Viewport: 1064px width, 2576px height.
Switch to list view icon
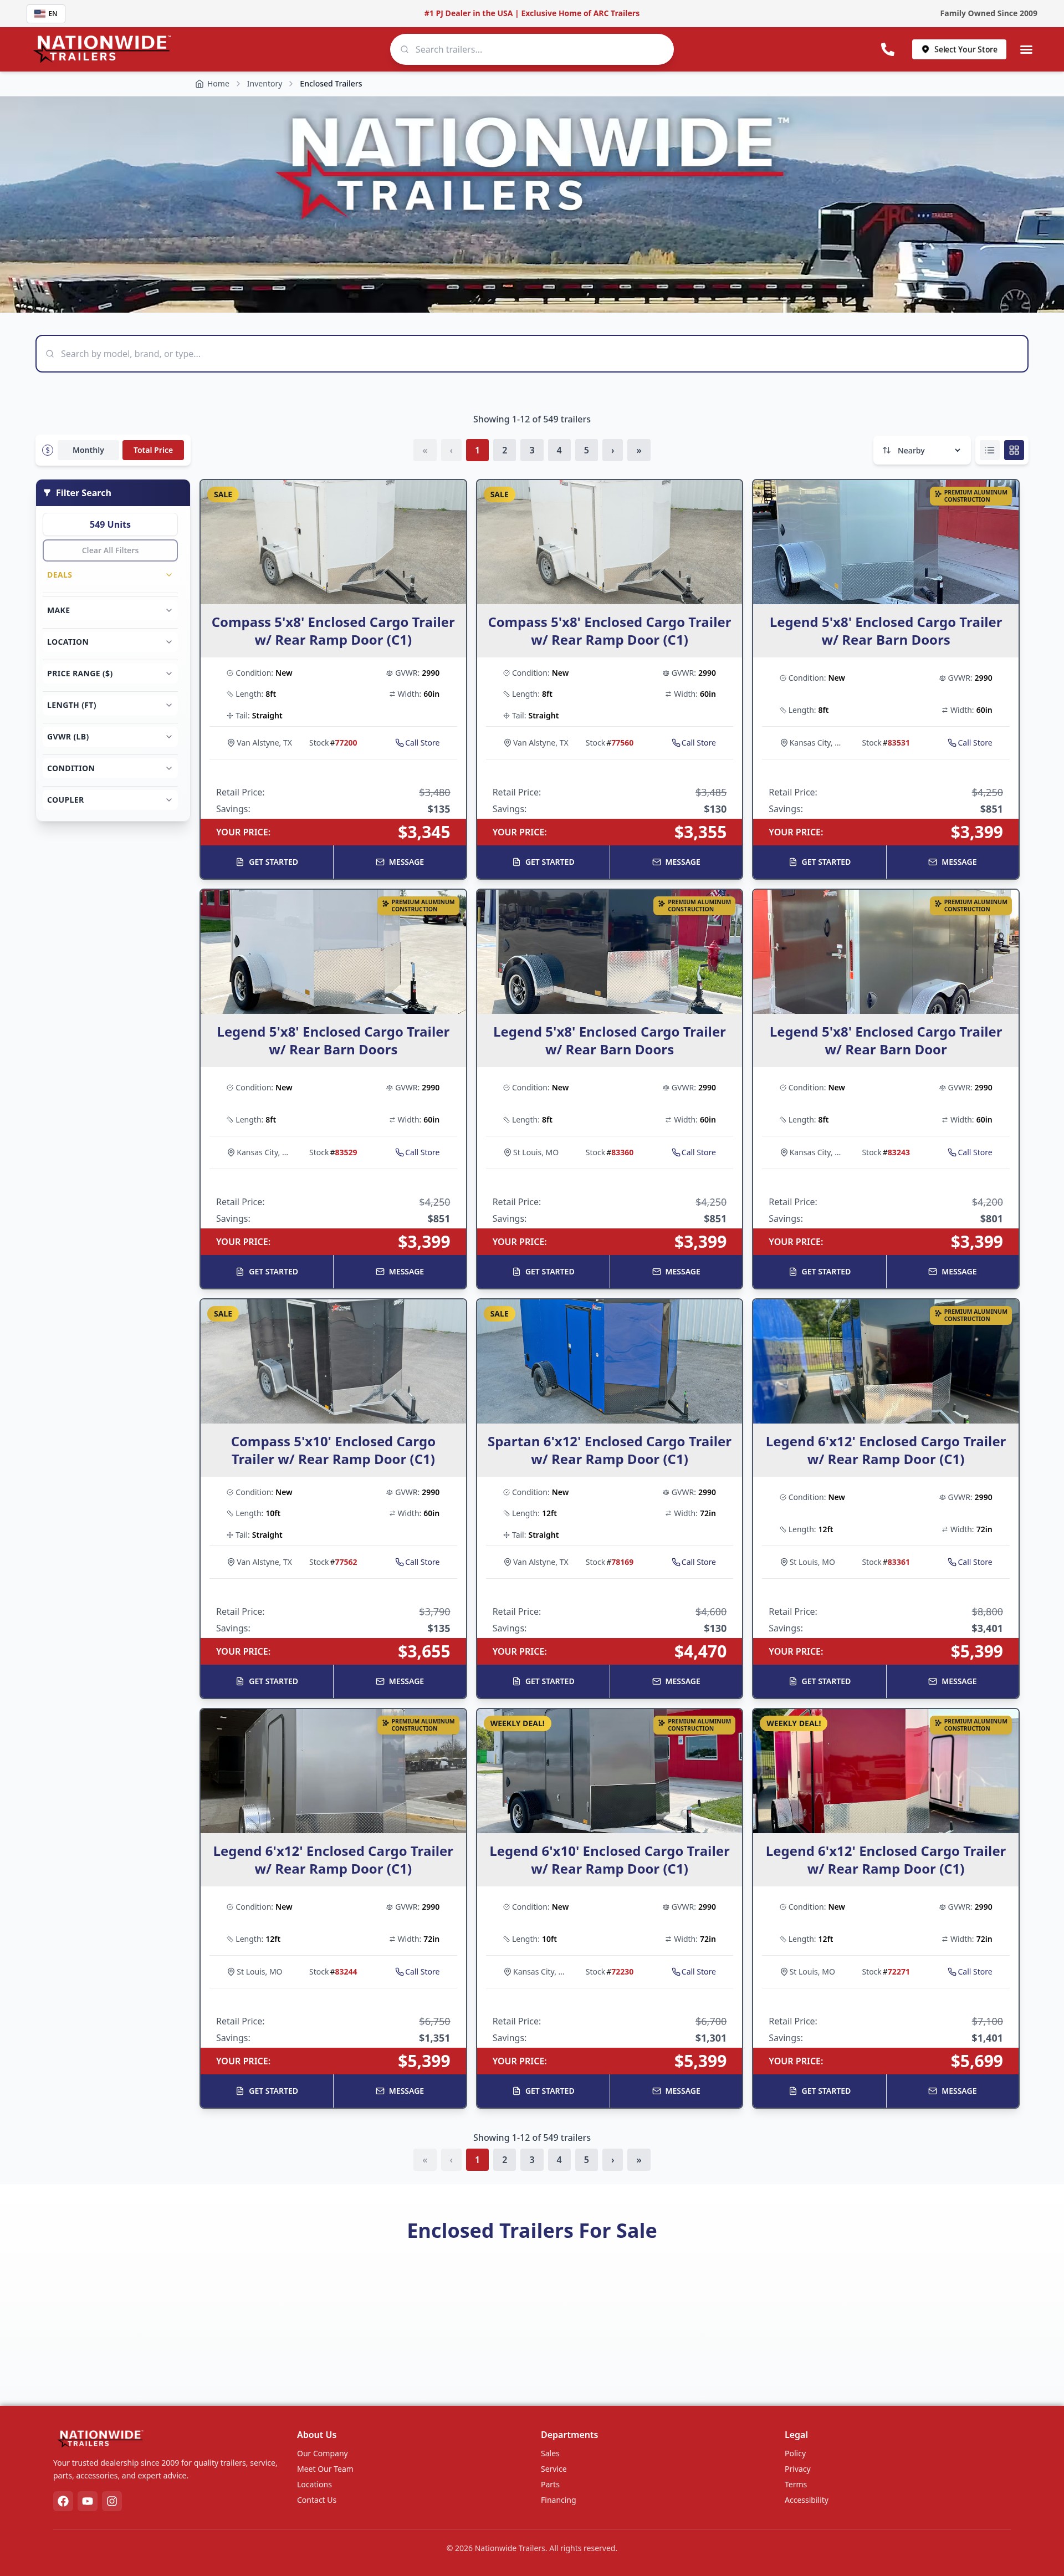(x=989, y=450)
